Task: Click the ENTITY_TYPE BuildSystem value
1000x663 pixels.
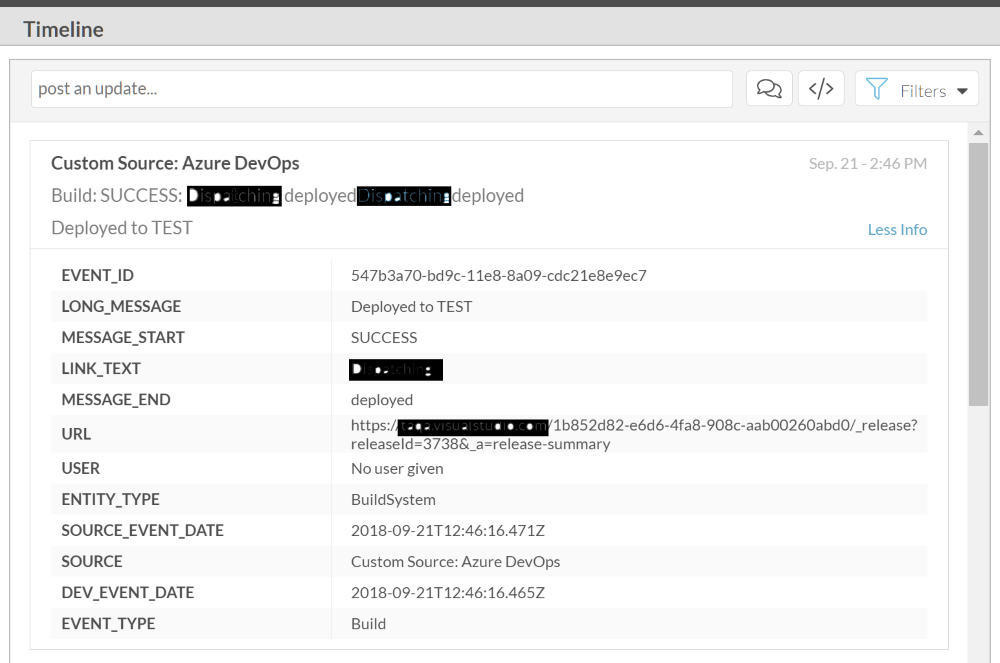Action: point(393,499)
